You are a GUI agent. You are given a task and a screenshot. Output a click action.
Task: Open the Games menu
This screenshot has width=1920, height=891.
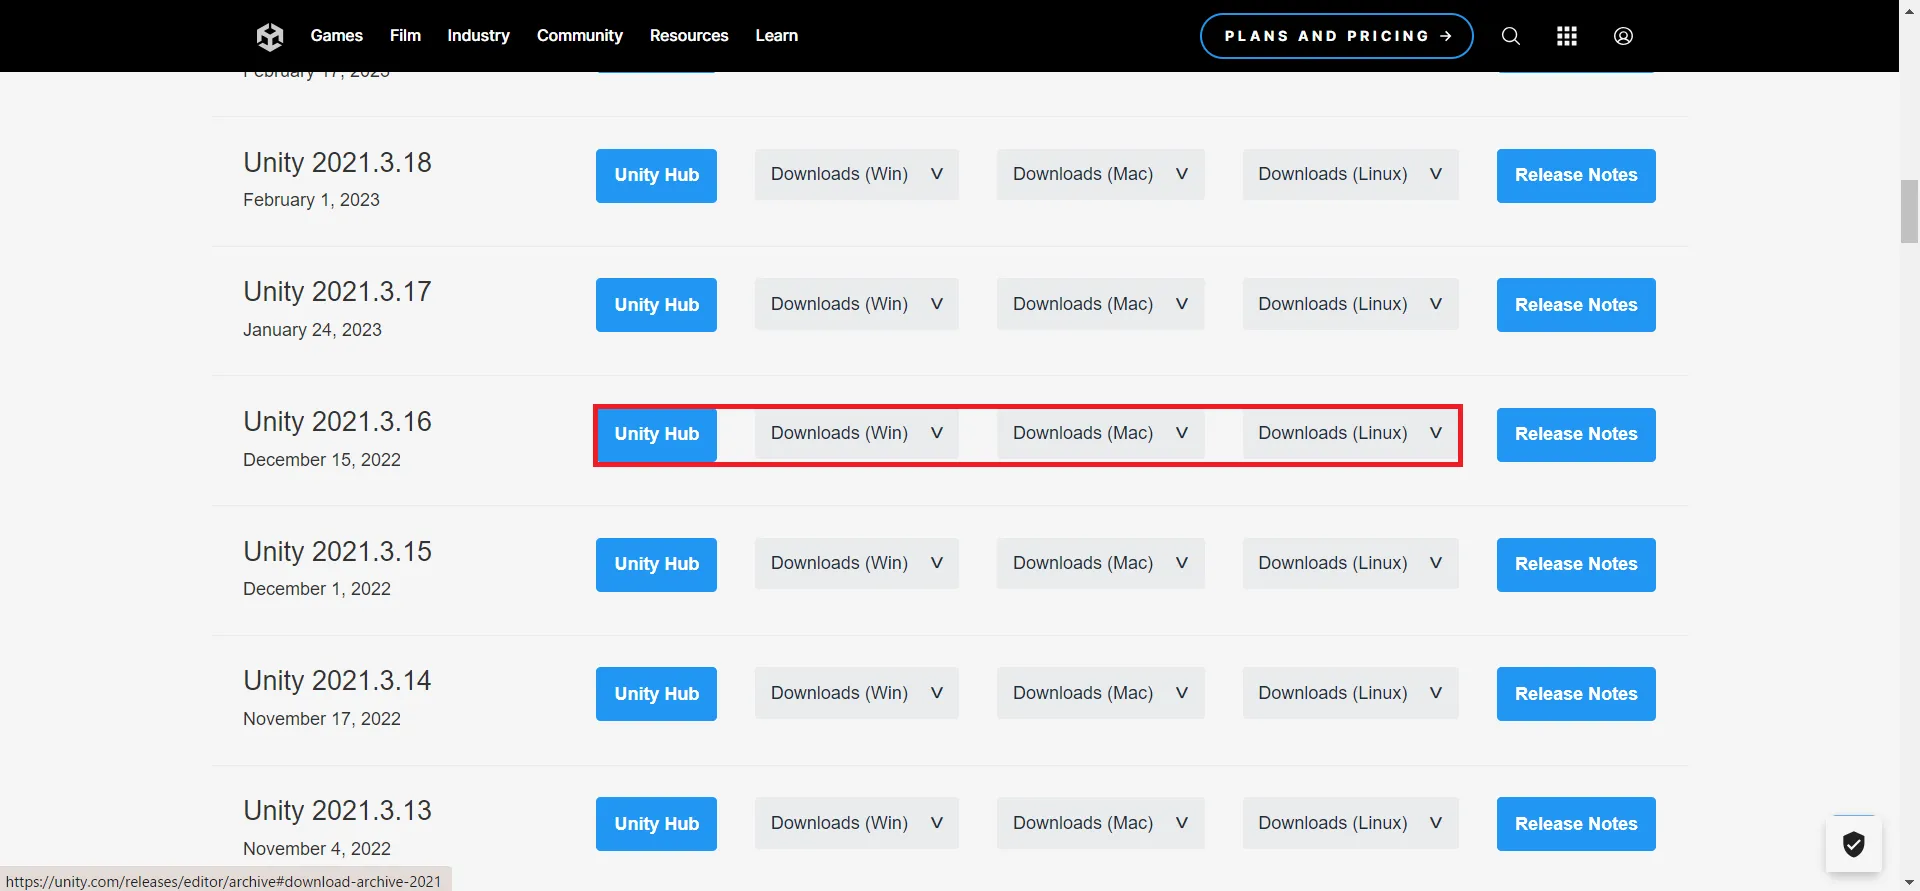point(336,36)
